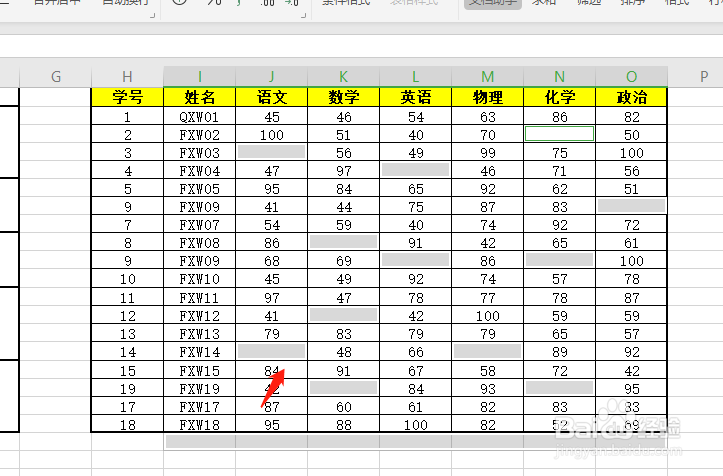Select column H header
Screen dimensions: 723x476
(x=127, y=77)
